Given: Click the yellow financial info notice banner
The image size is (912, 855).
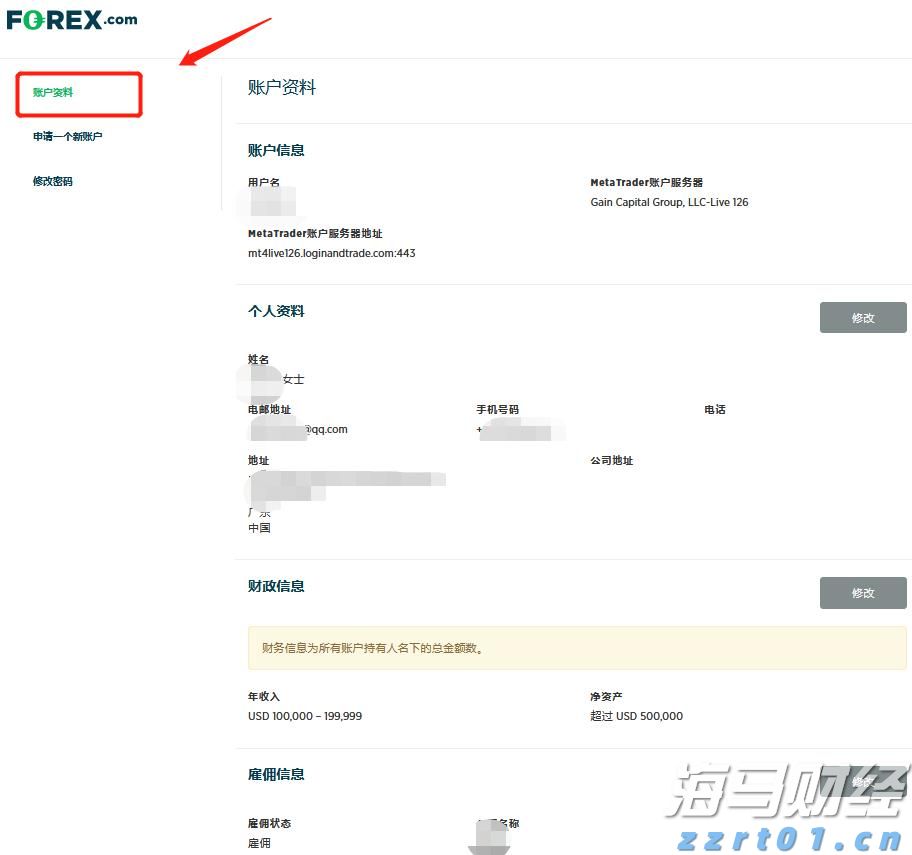Looking at the screenshot, I should pyautogui.click(x=576, y=648).
